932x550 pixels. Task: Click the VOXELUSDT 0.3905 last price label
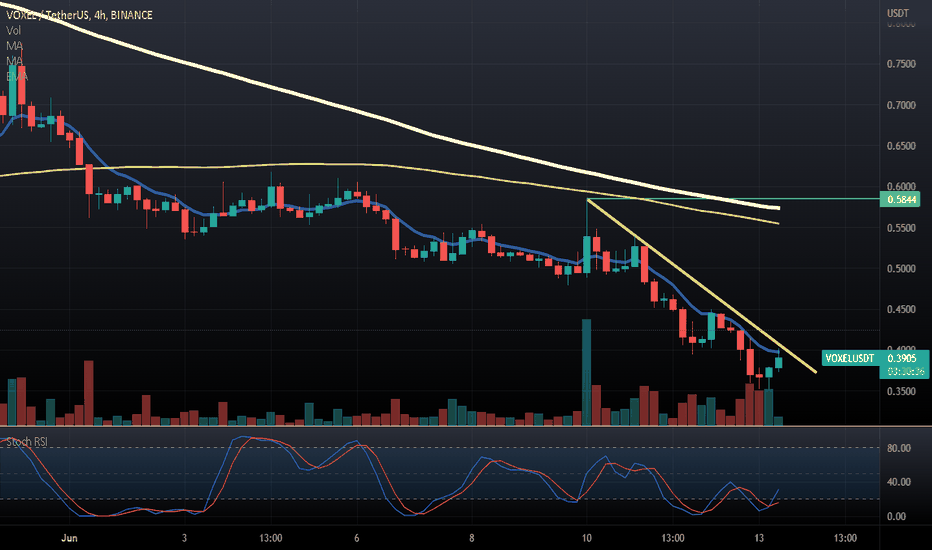pyautogui.click(x=875, y=358)
